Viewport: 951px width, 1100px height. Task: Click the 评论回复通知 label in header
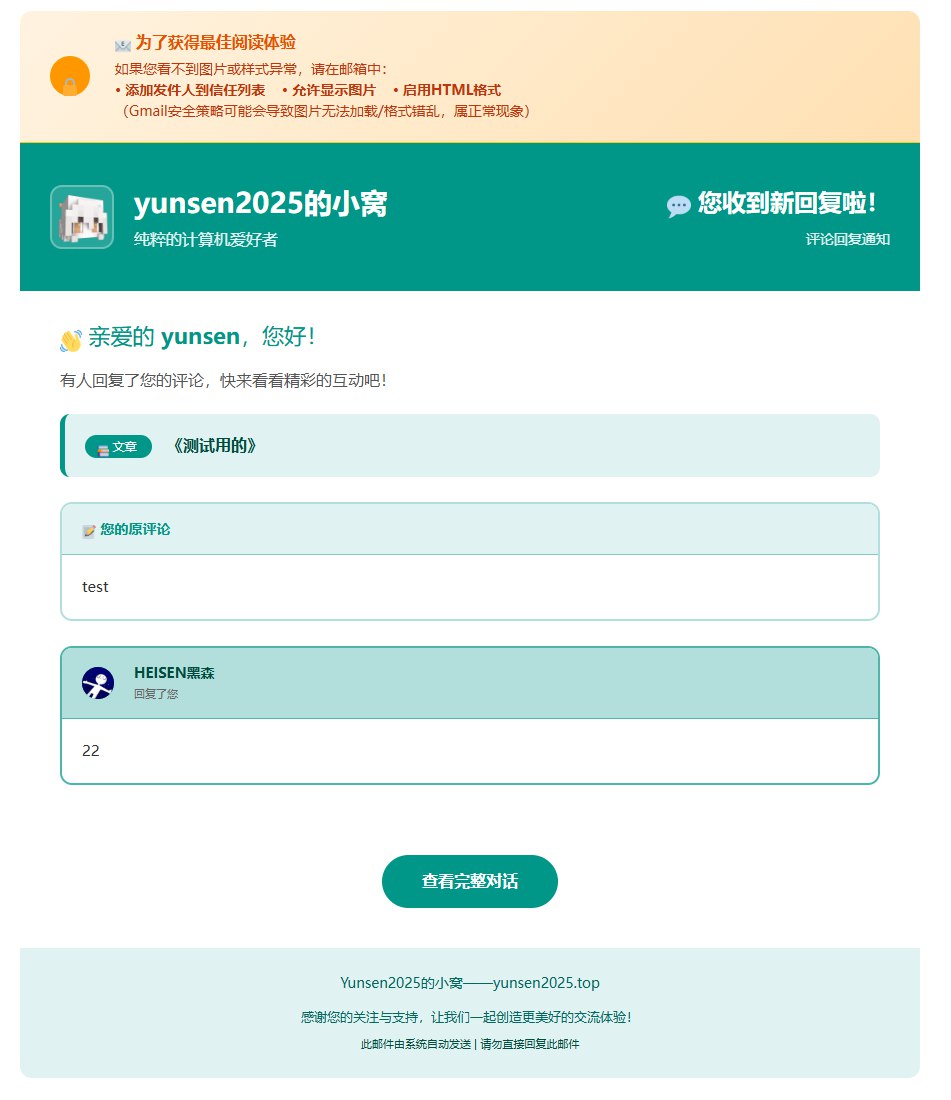[847, 239]
